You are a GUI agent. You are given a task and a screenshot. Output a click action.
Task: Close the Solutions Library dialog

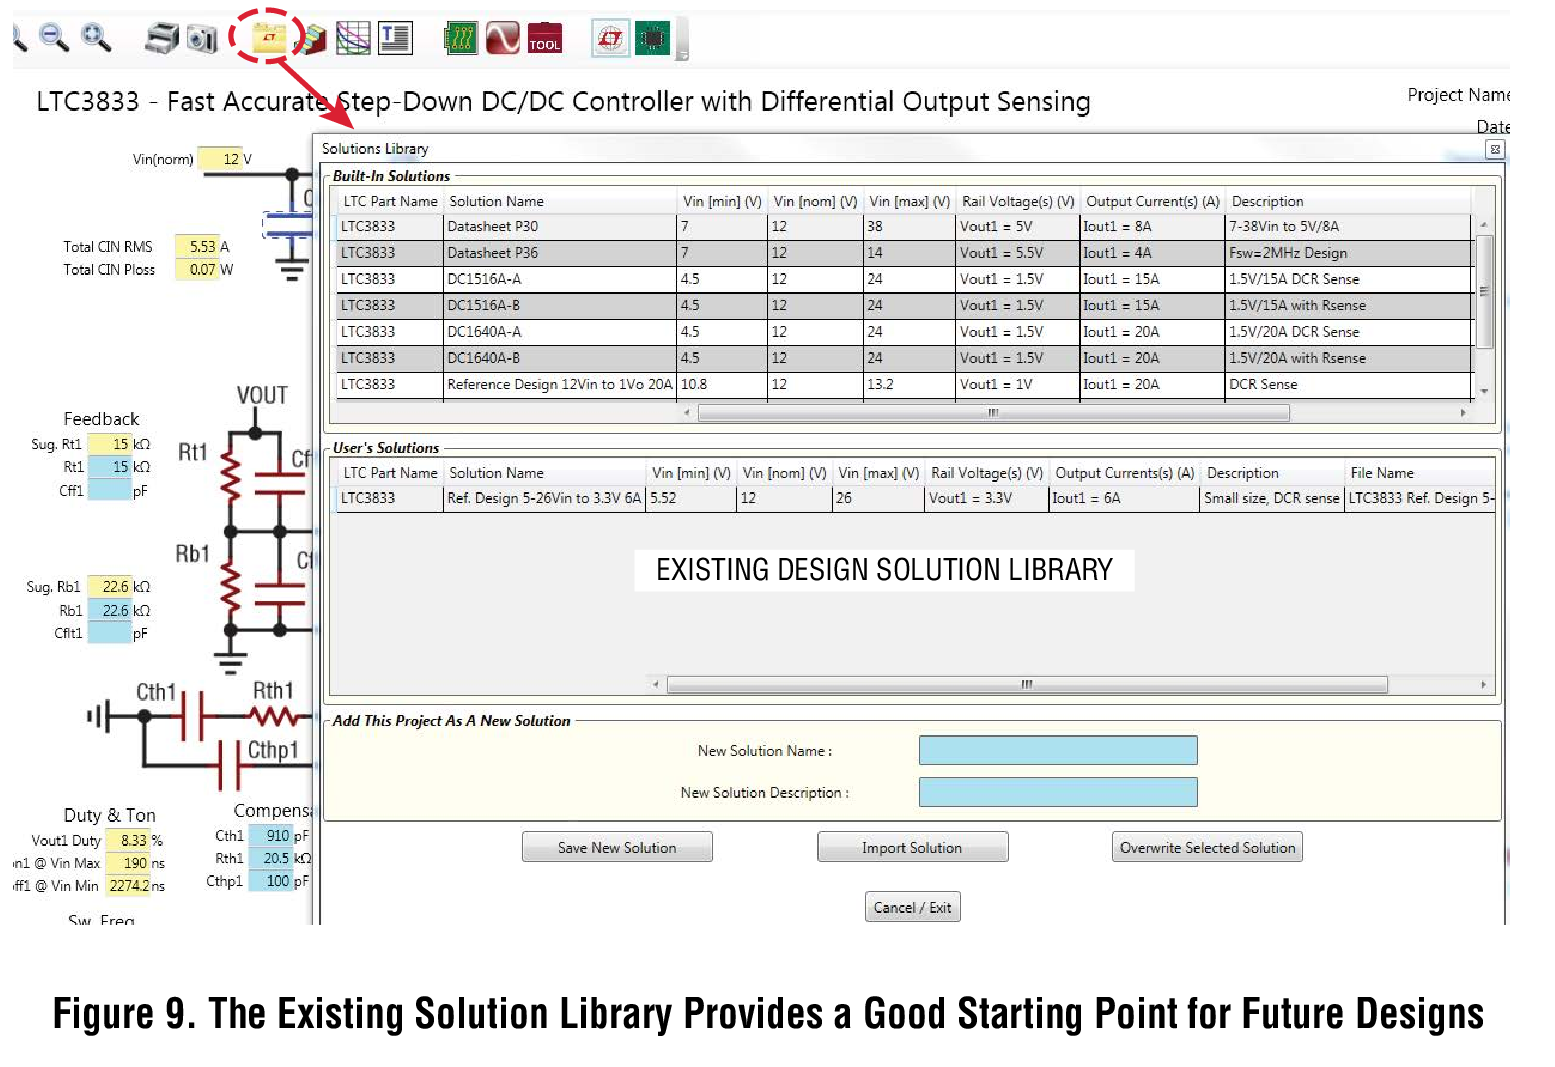pyautogui.click(x=1494, y=149)
